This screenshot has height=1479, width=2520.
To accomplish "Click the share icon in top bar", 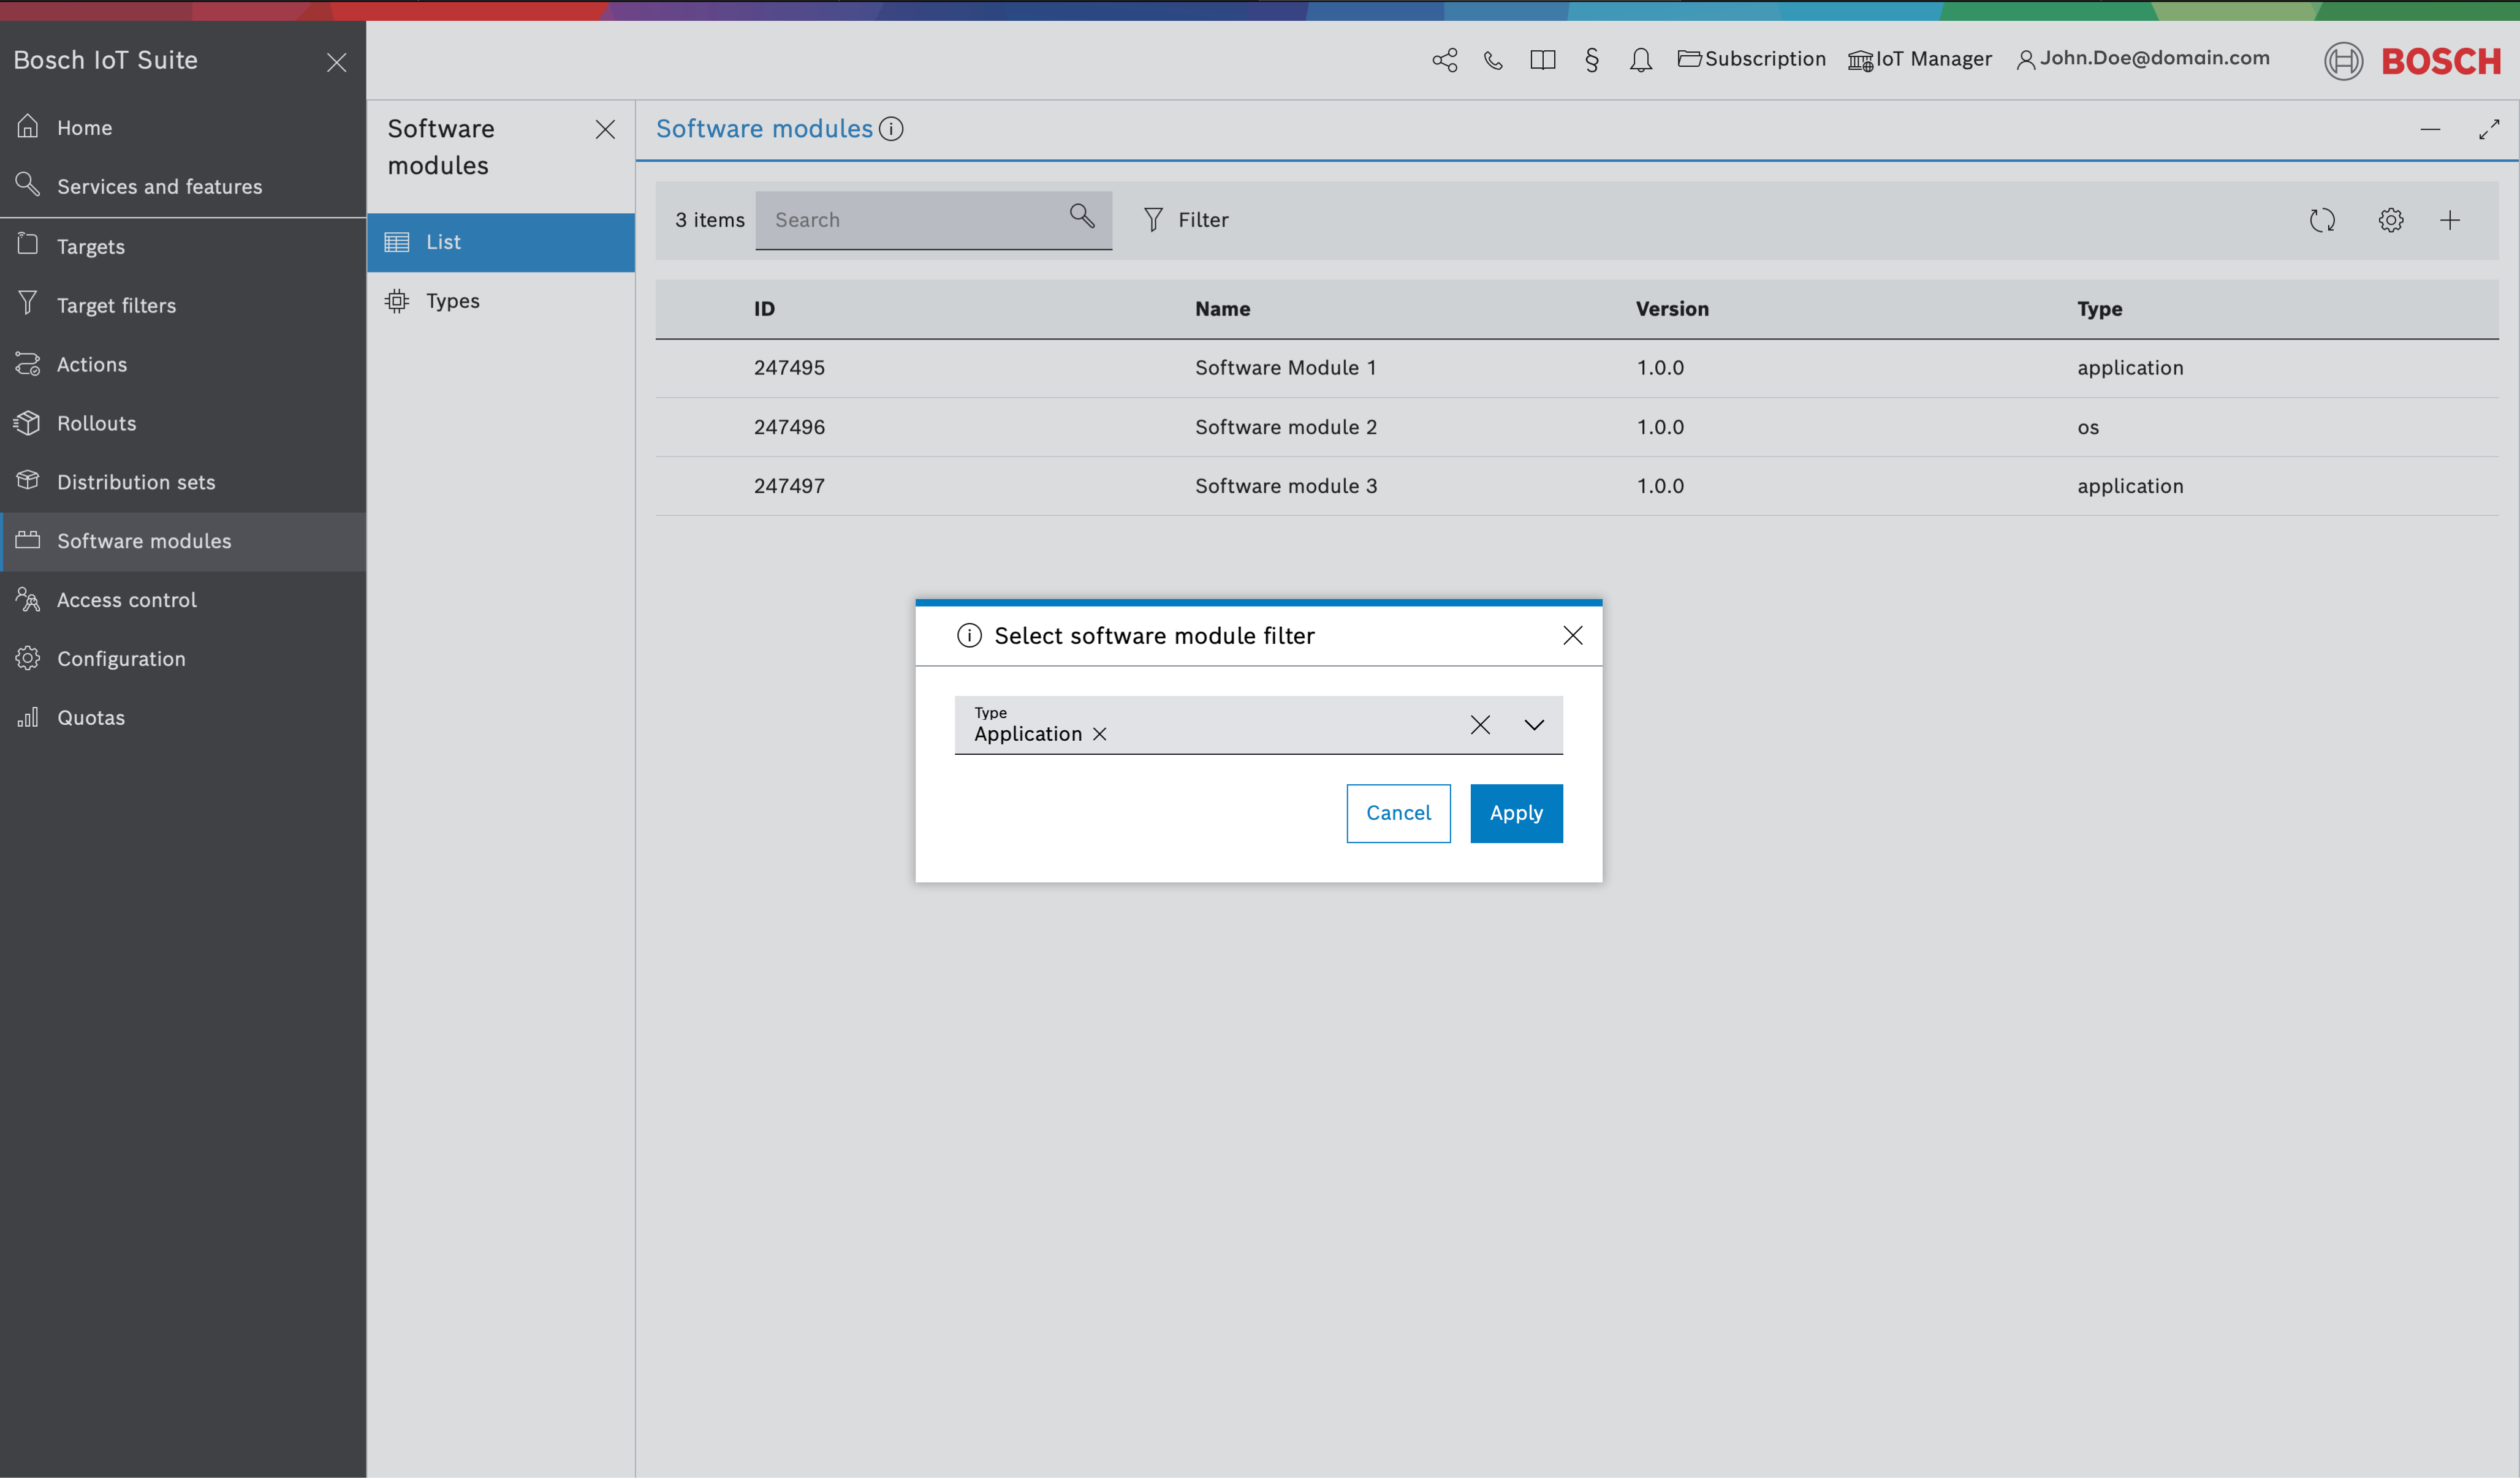I will click(x=1444, y=60).
